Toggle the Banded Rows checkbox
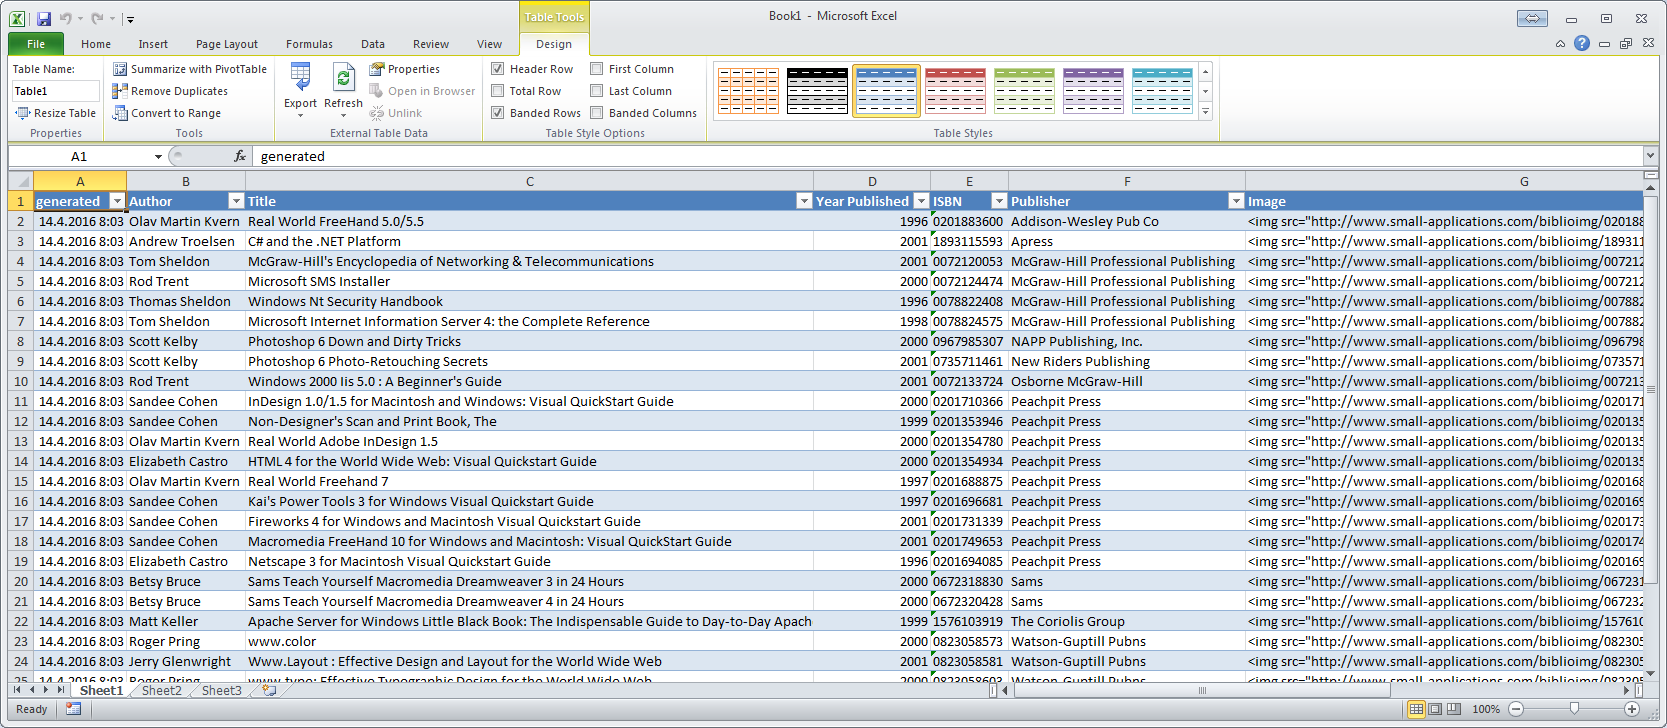The height and width of the screenshot is (728, 1667). 497,113
